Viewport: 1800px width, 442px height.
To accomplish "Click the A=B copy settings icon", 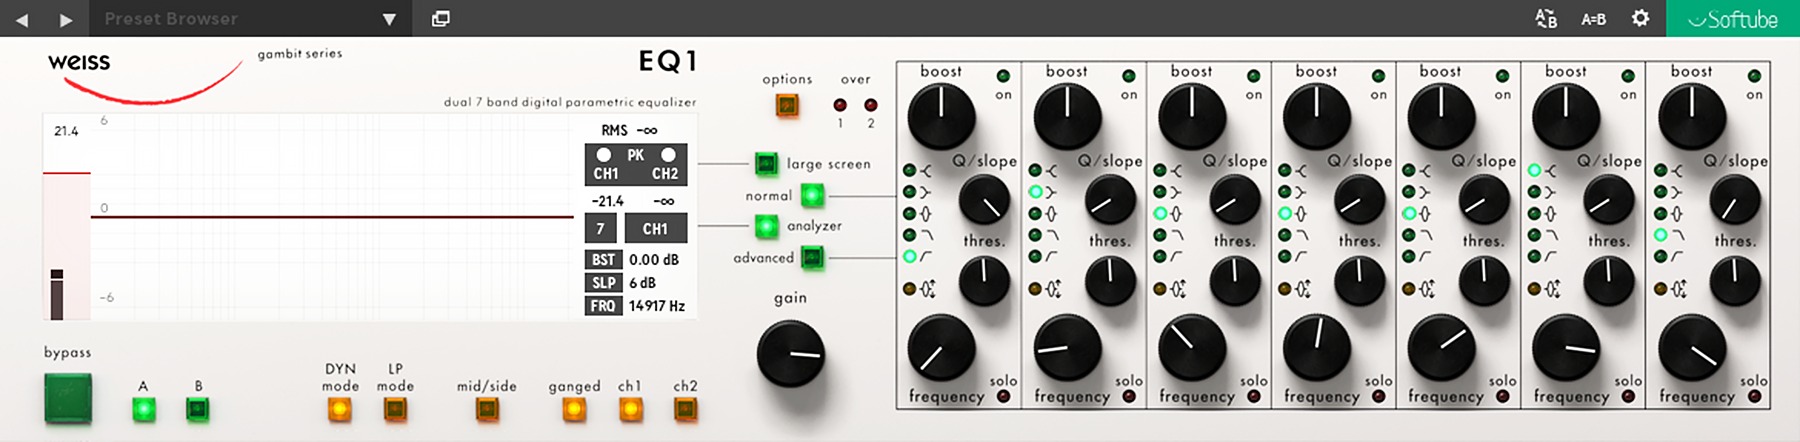I will (x=1593, y=19).
